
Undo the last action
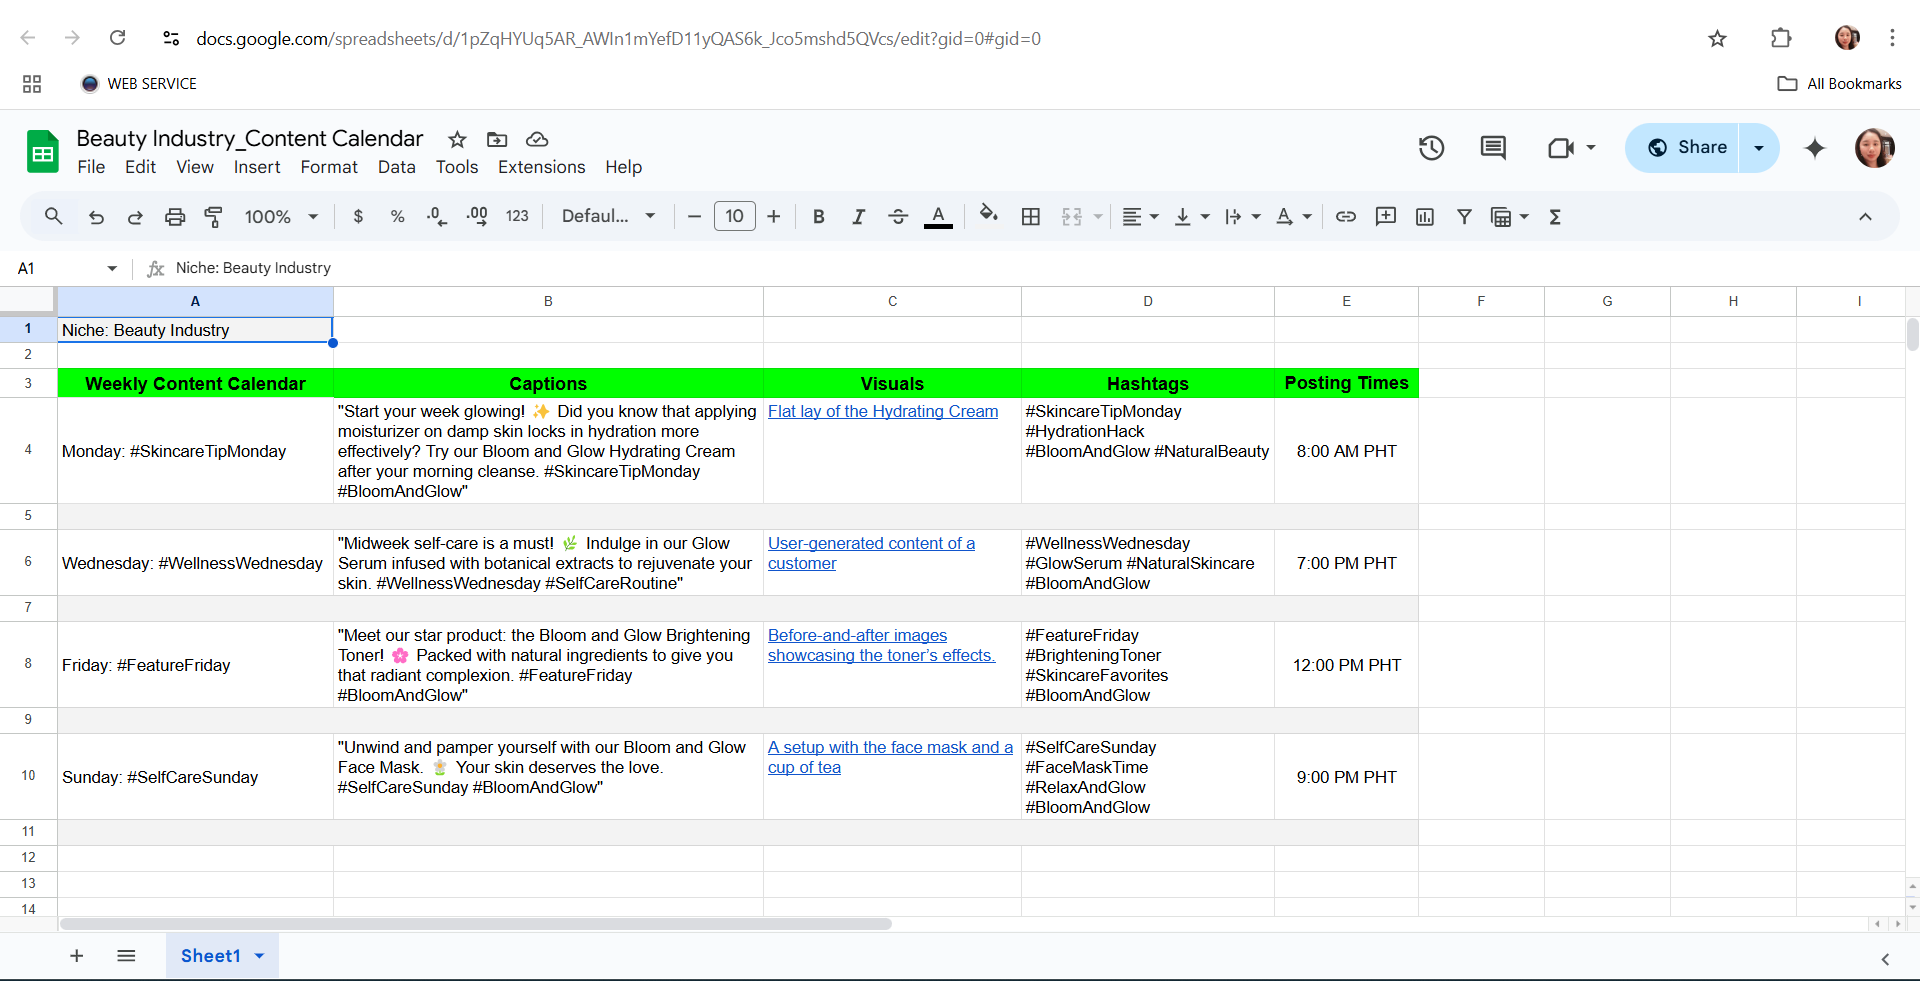[x=96, y=216]
